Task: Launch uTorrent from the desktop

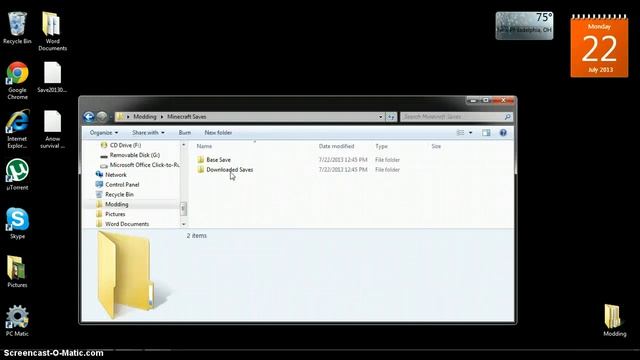Action: [x=17, y=174]
